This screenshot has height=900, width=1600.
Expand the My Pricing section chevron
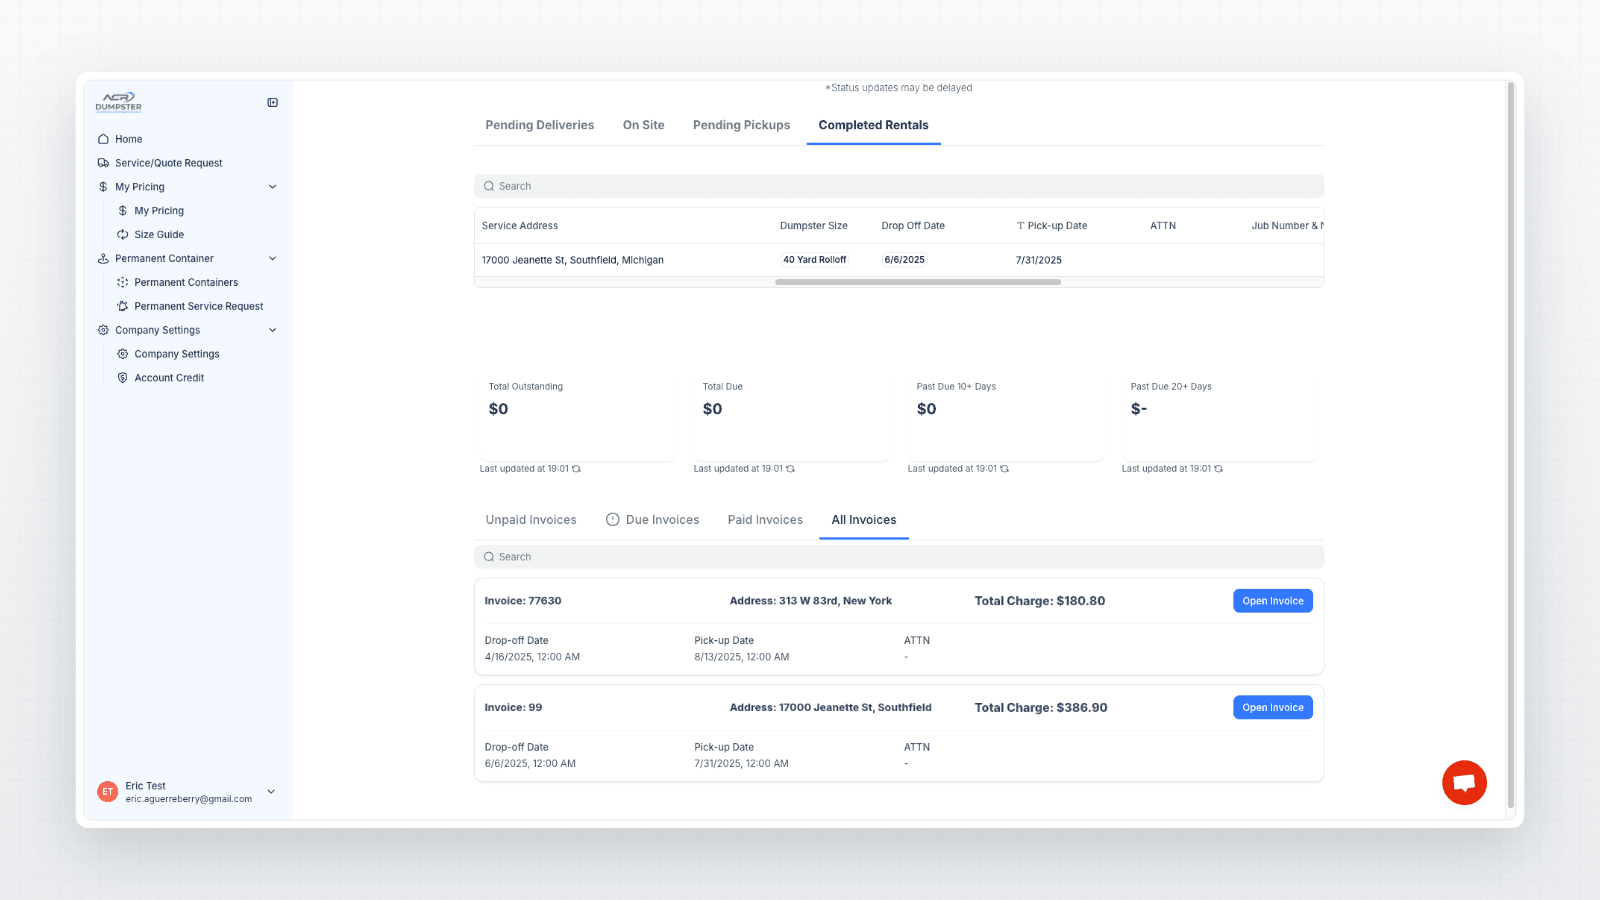coord(272,186)
